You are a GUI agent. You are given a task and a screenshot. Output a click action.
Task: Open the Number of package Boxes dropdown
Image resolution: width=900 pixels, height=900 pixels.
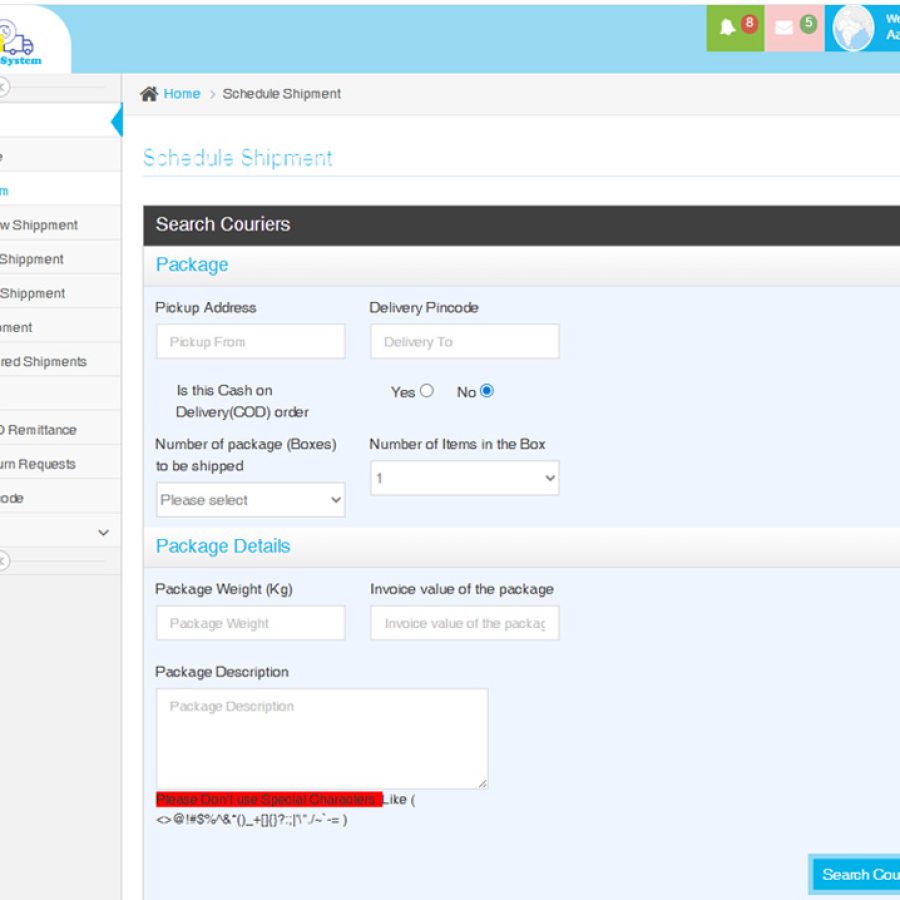point(250,500)
